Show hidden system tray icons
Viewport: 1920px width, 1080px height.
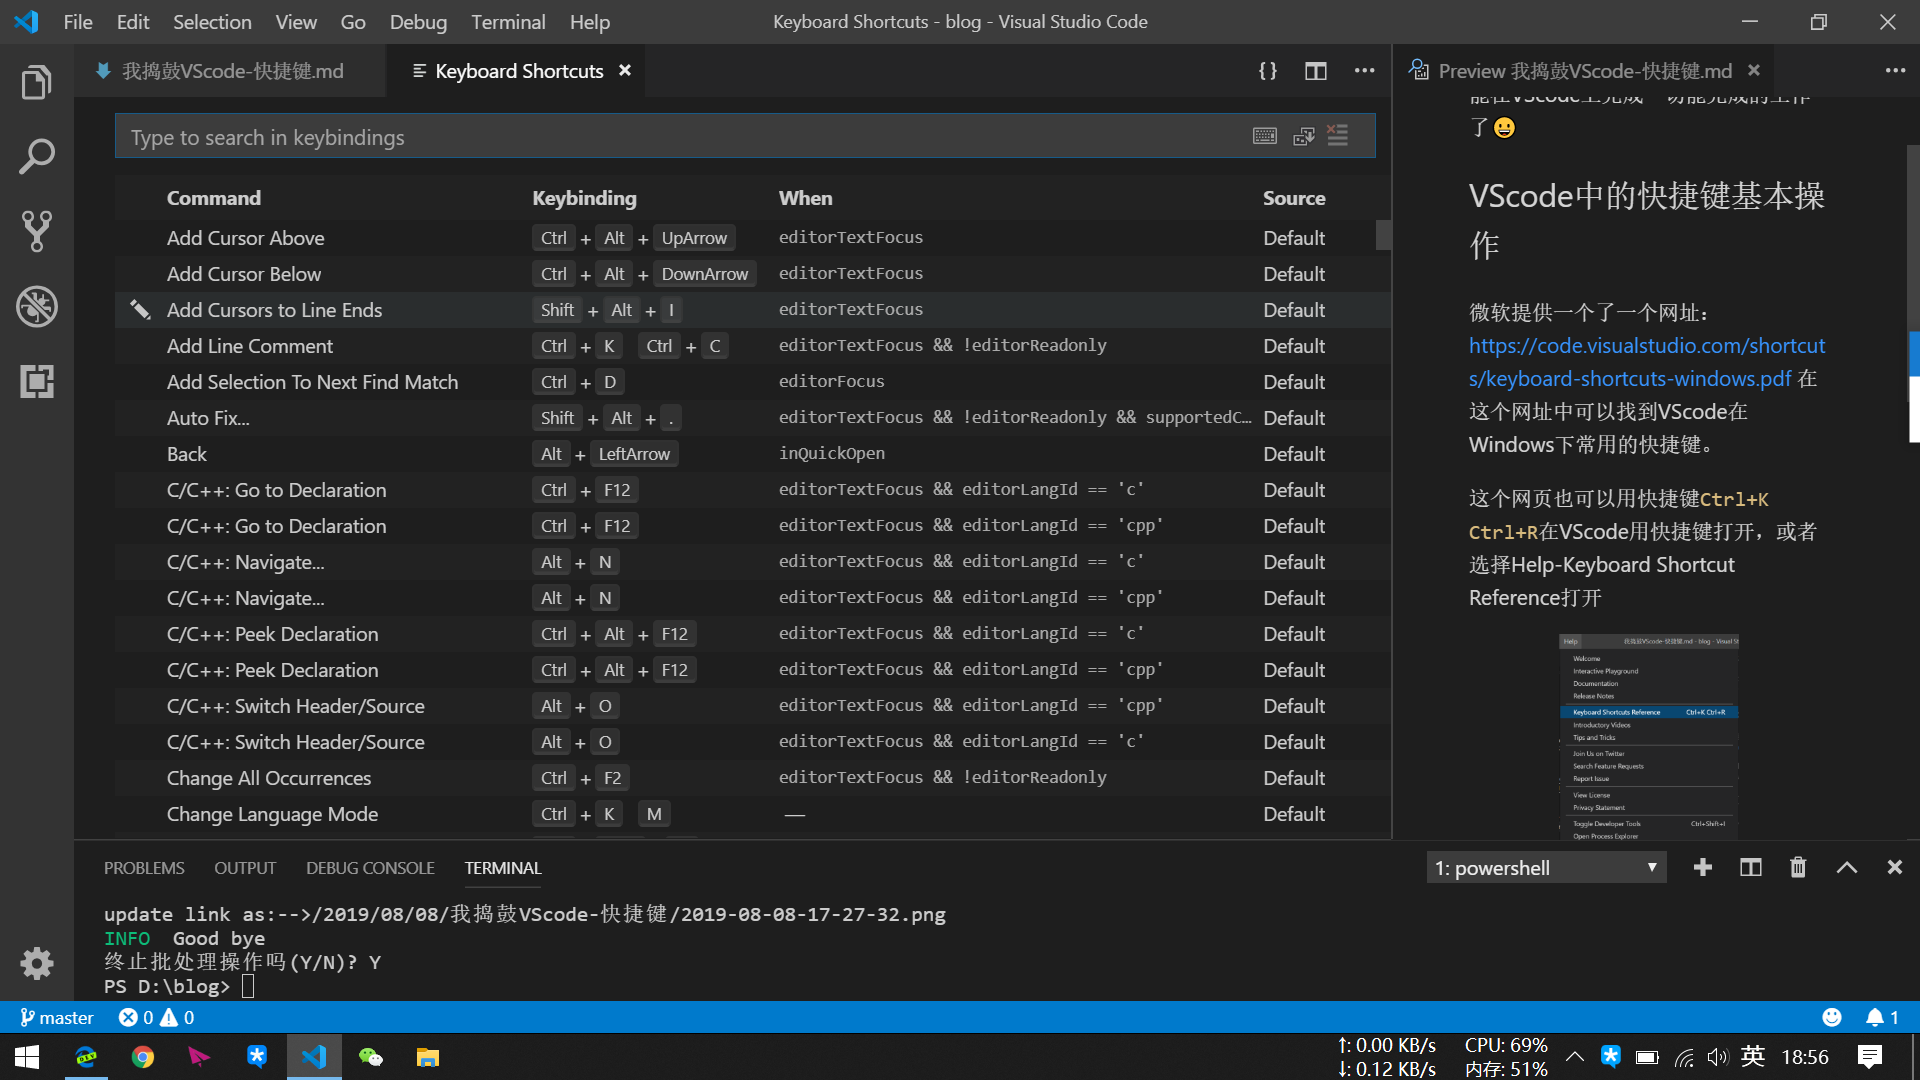click(x=1574, y=1057)
